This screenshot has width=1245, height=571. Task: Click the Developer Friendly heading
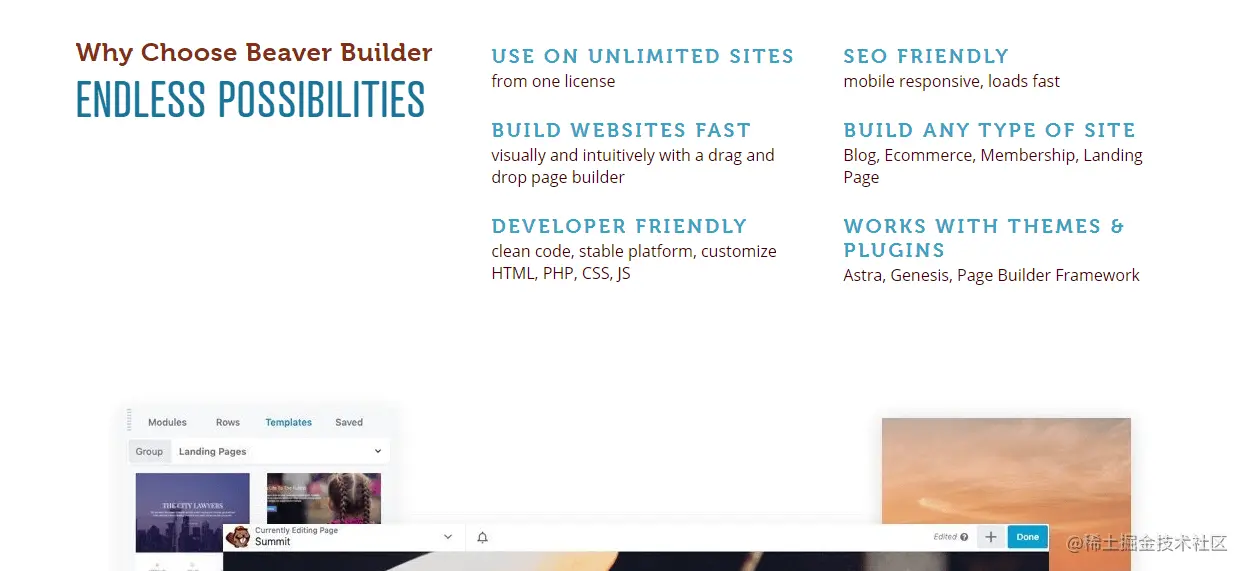pos(619,226)
